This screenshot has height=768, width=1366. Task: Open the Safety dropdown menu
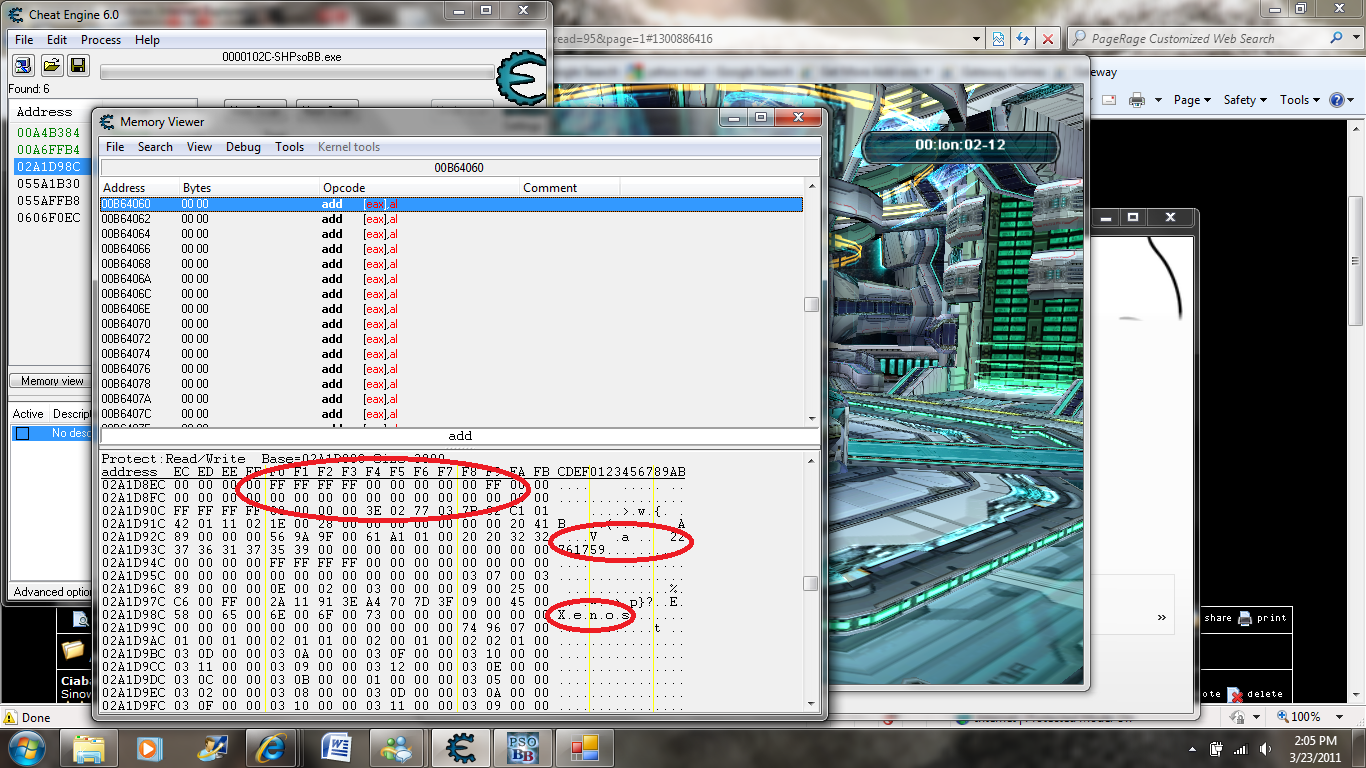(x=1245, y=100)
